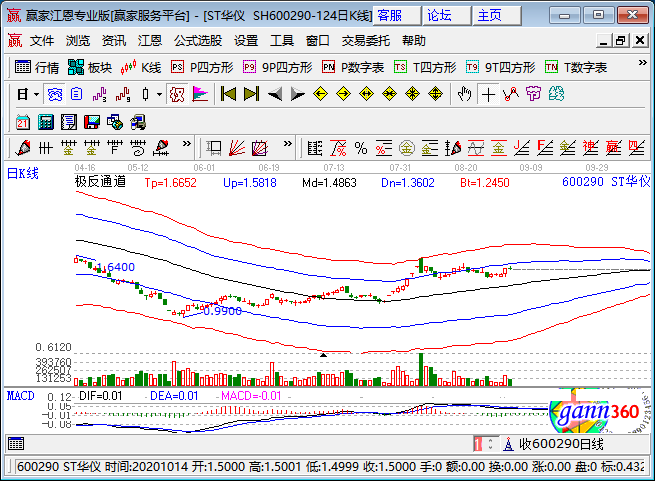Open the 文件 menu
Image resolution: width=655 pixels, height=481 pixels.
pyautogui.click(x=42, y=41)
